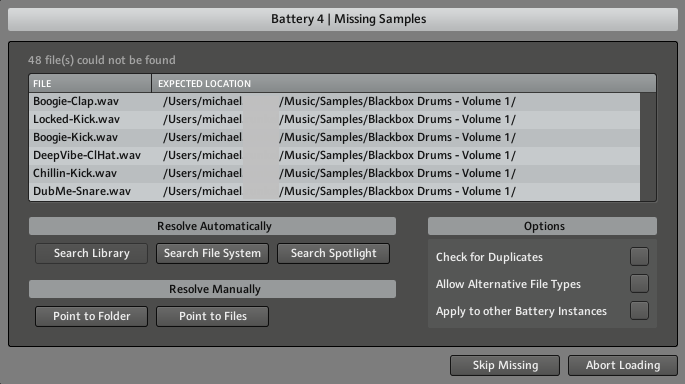The height and width of the screenshot is (384, 685).
Task: Click the expected location path for Boogie-Clap.wav
Action: click(x=339, y=101)
